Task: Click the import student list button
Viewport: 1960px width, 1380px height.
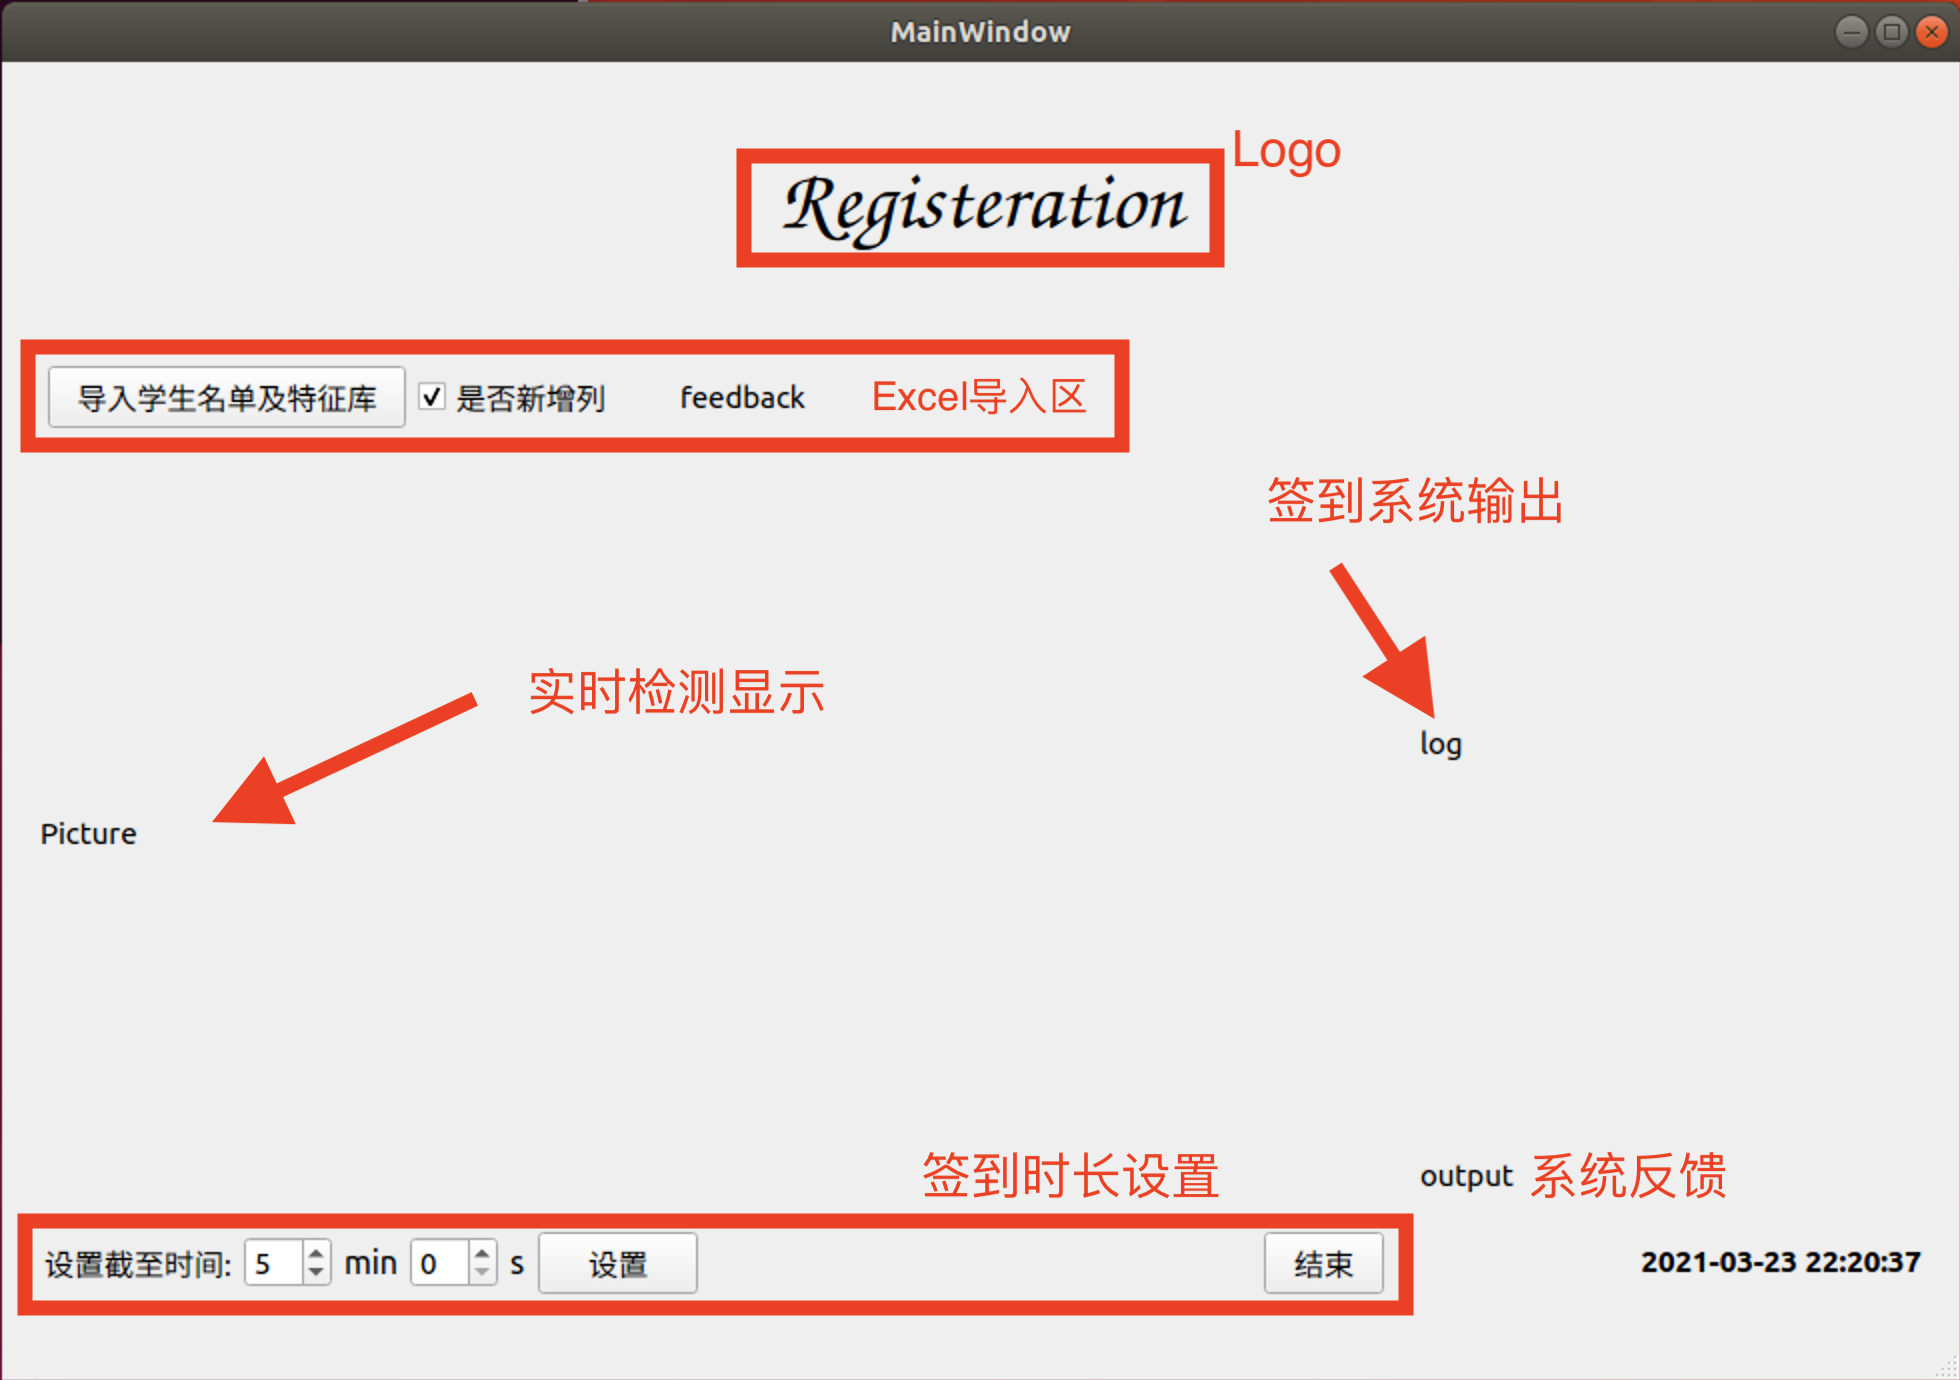Action: [x=227, y=398]
